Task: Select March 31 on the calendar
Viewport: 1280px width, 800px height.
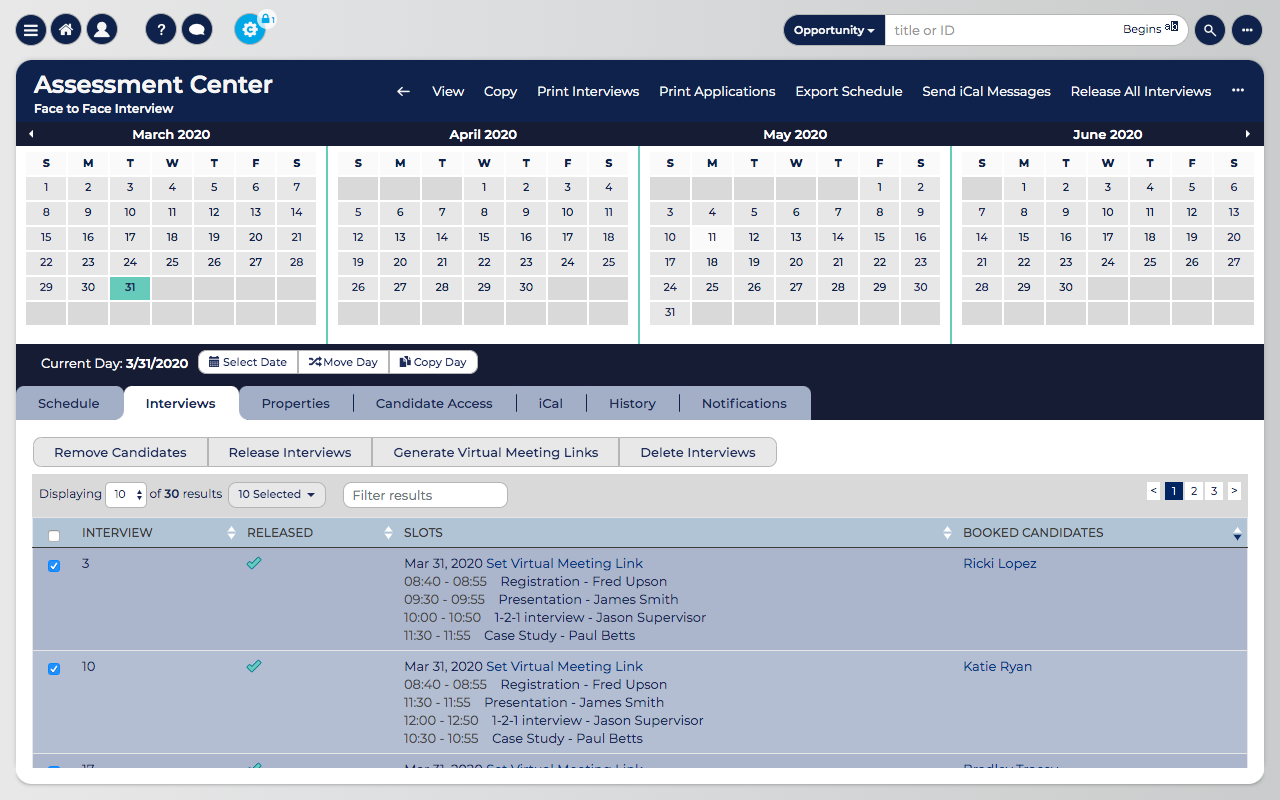Action: tap(130, 287)
